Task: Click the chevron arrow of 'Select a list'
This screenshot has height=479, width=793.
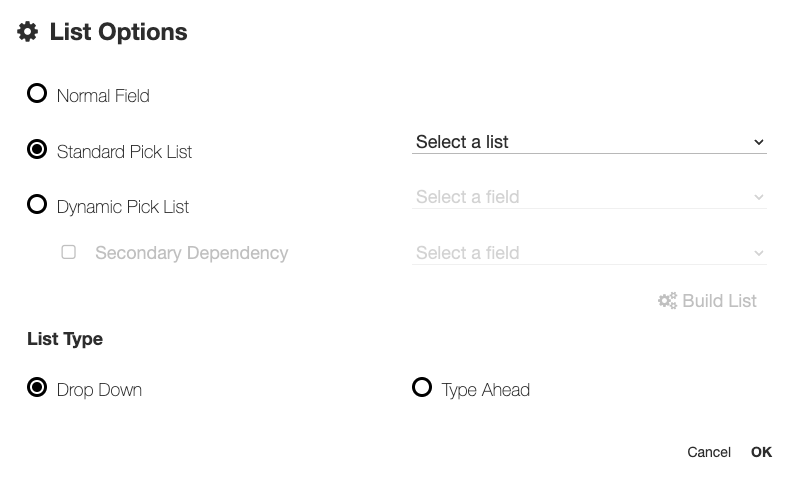Action: tap(759, 142)
